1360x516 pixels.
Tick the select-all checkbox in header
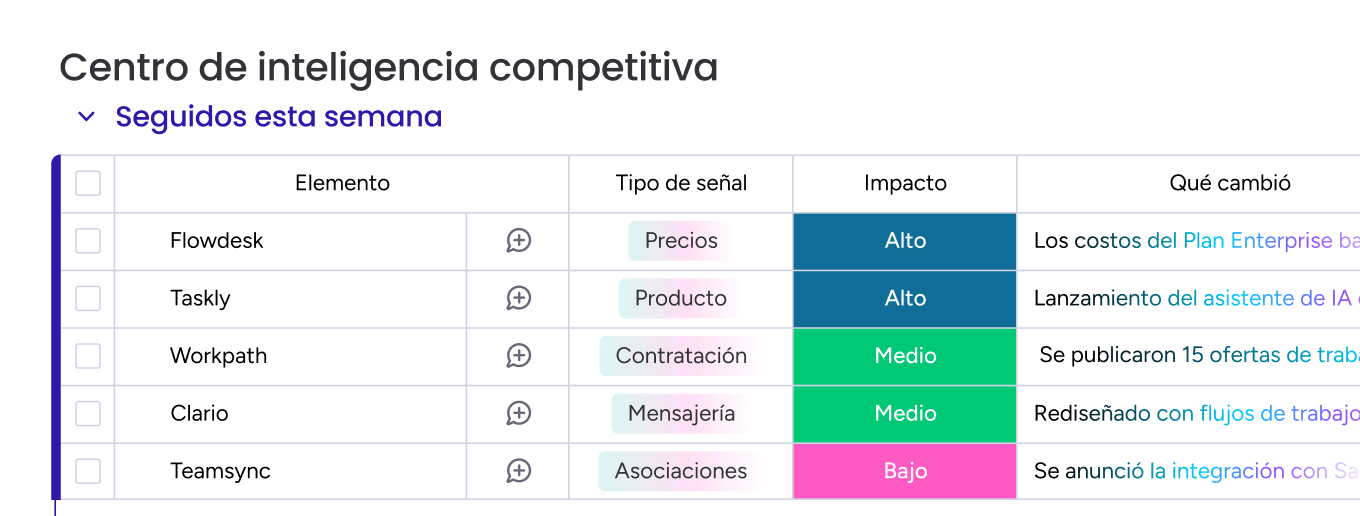(88, 183)
